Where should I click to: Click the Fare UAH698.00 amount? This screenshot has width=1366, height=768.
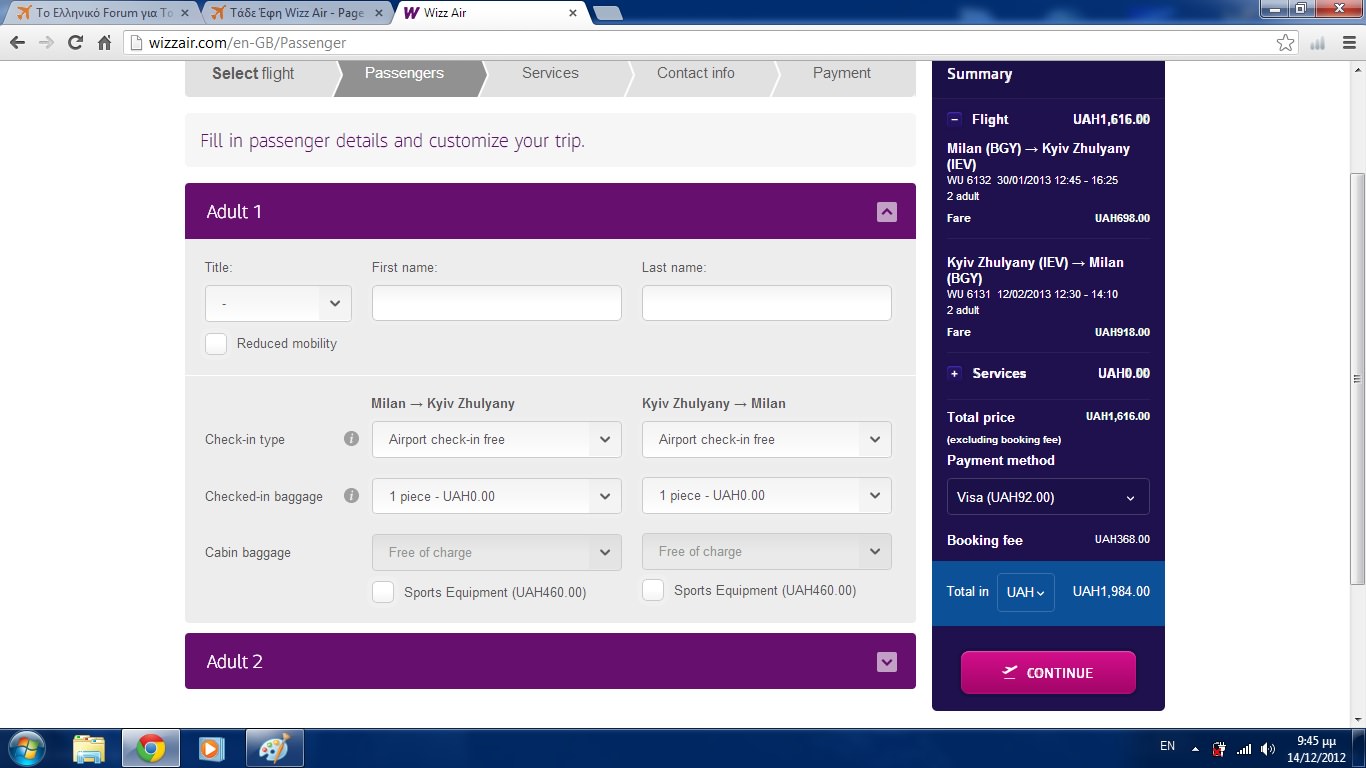[1122, 218]
